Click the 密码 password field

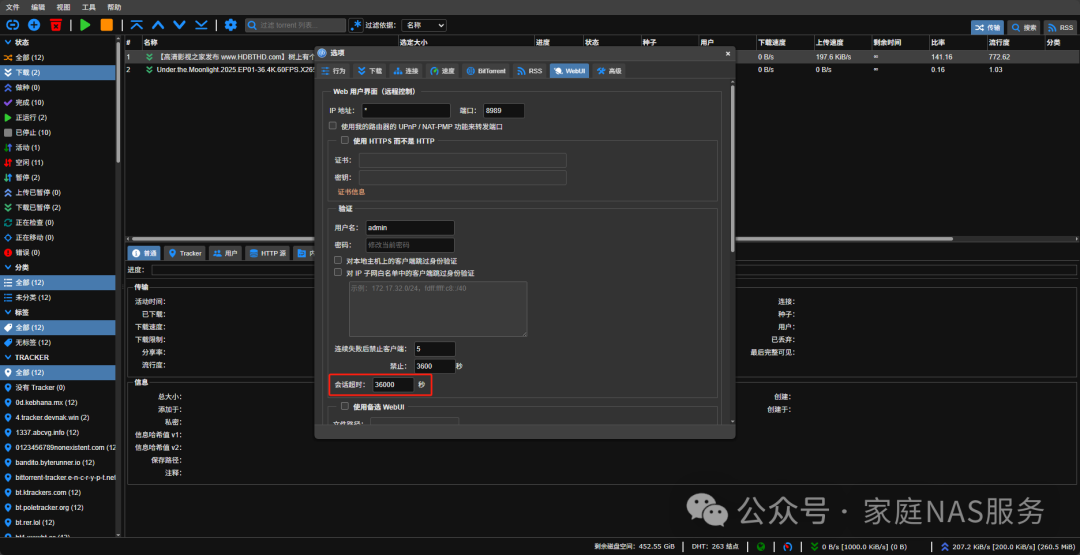click(410, 244)
